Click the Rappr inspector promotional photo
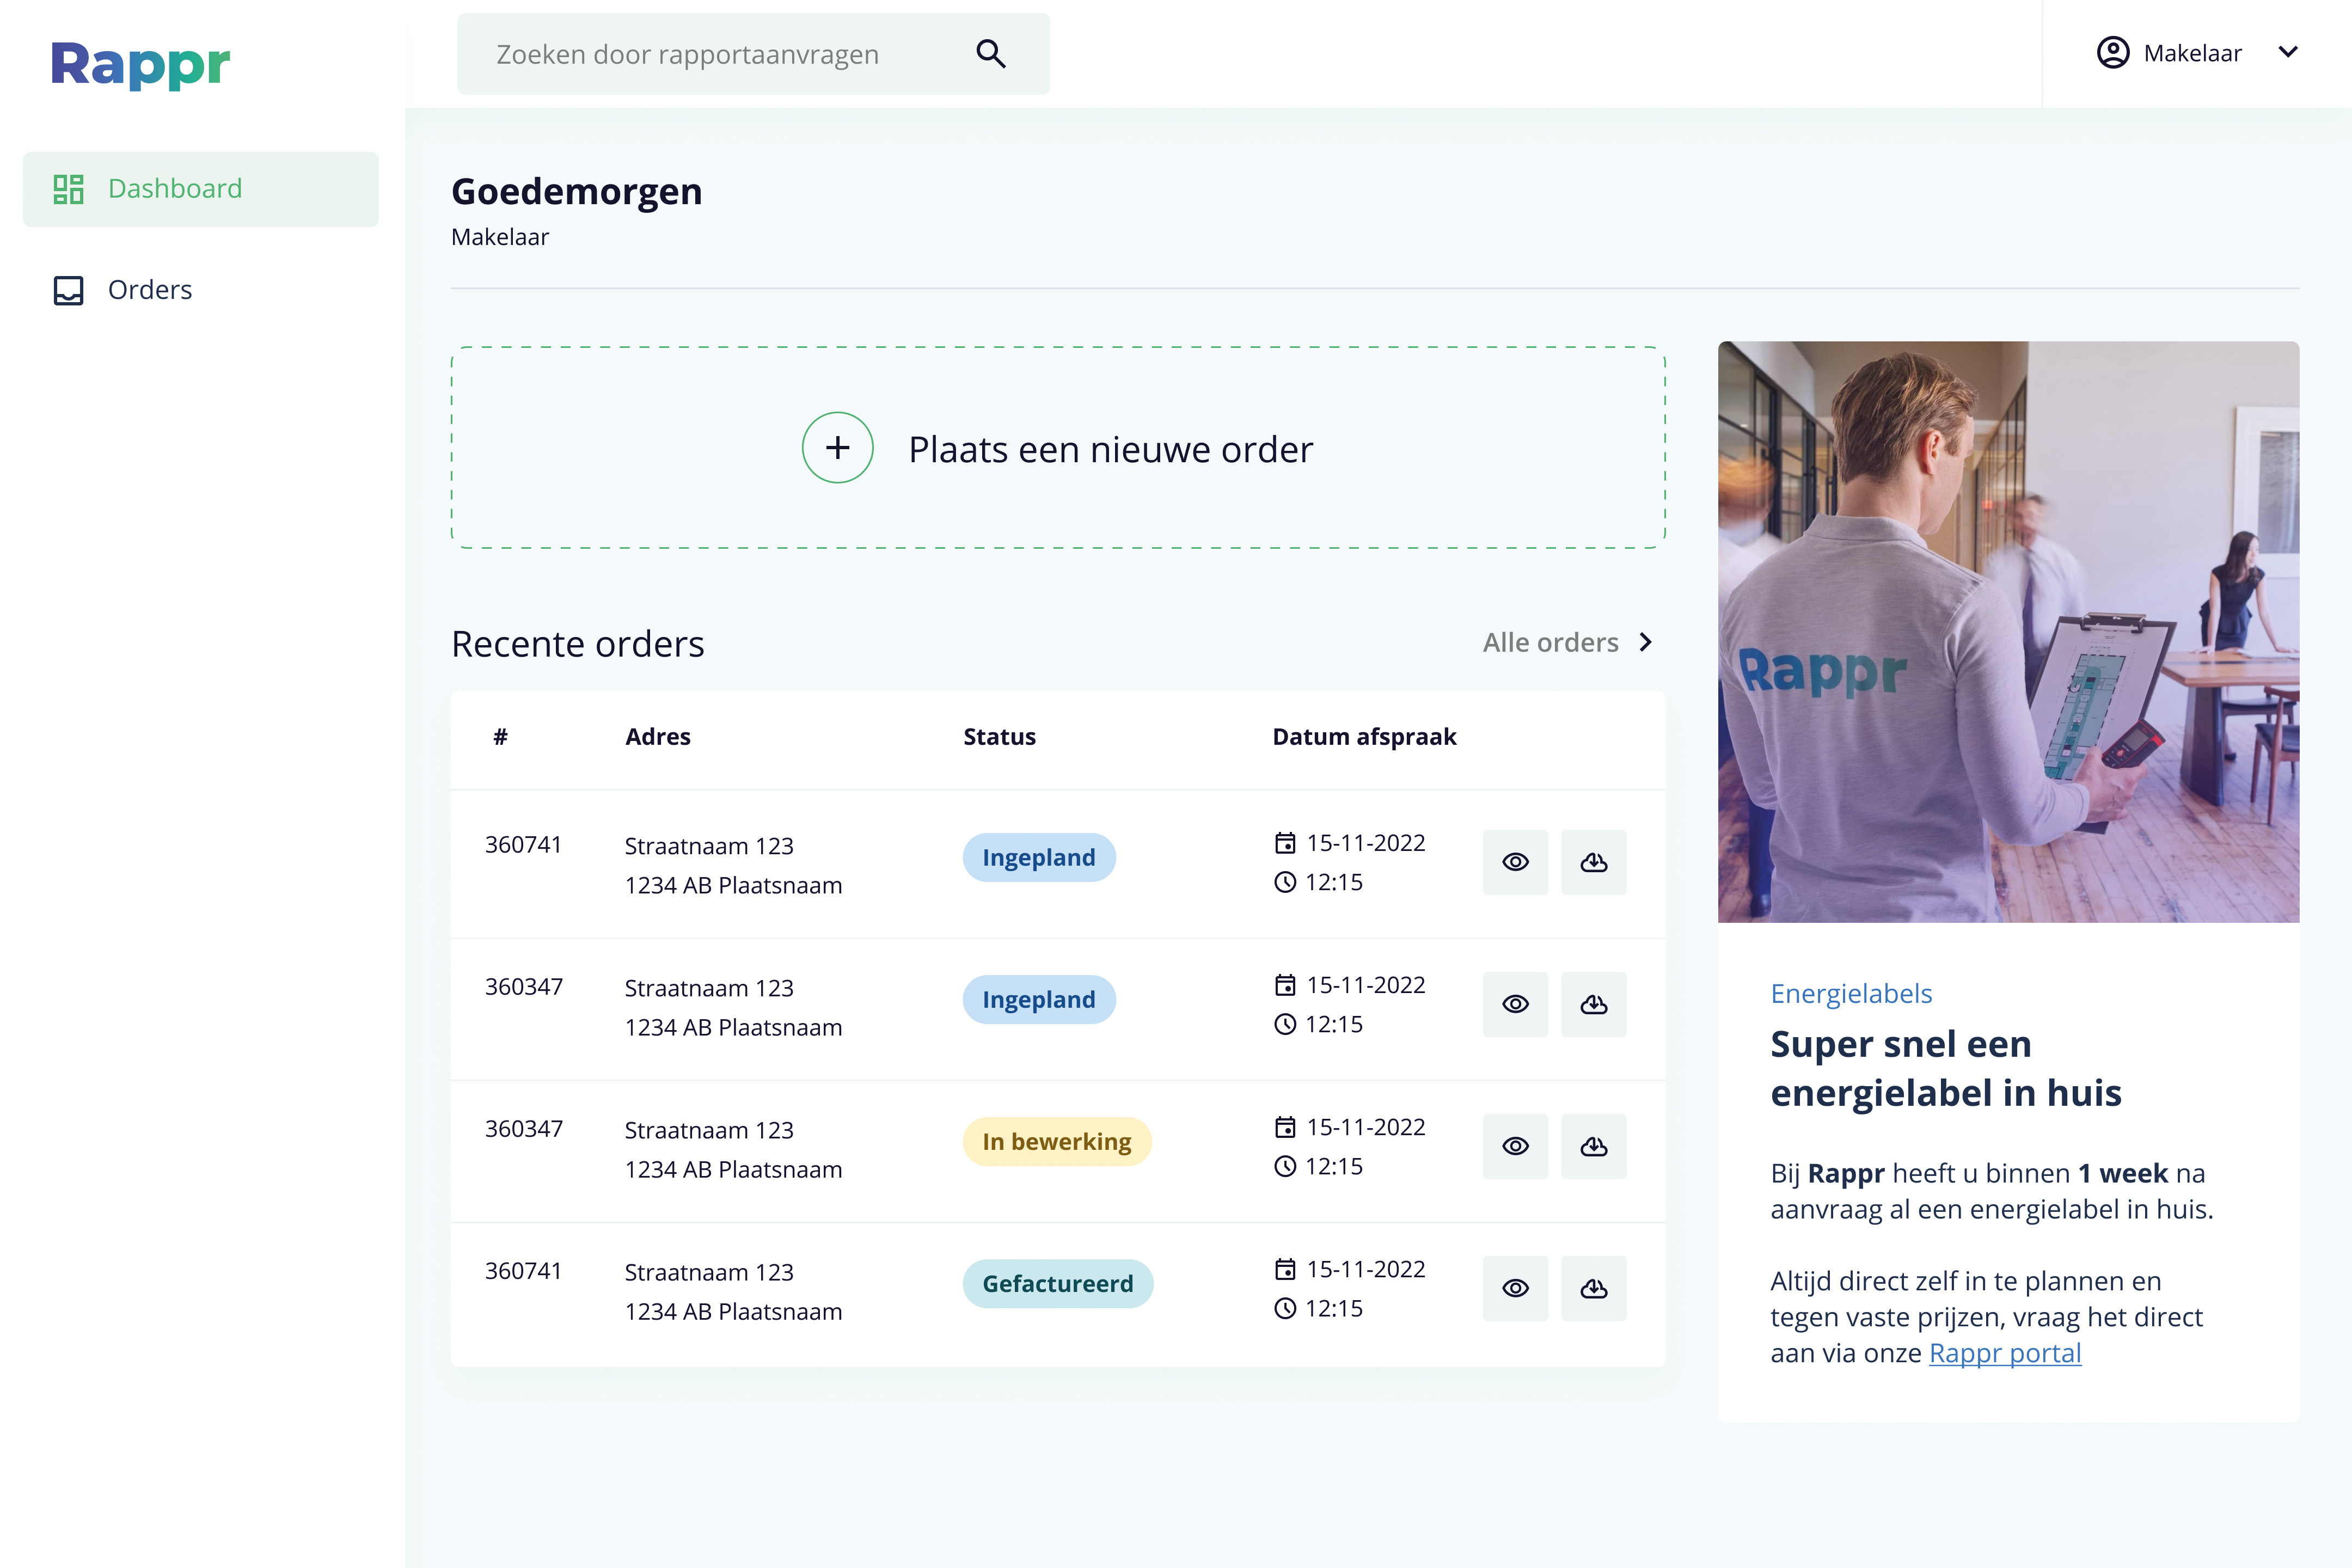This screenshot has height=1568, width=2352. [x=2008, y=632]
